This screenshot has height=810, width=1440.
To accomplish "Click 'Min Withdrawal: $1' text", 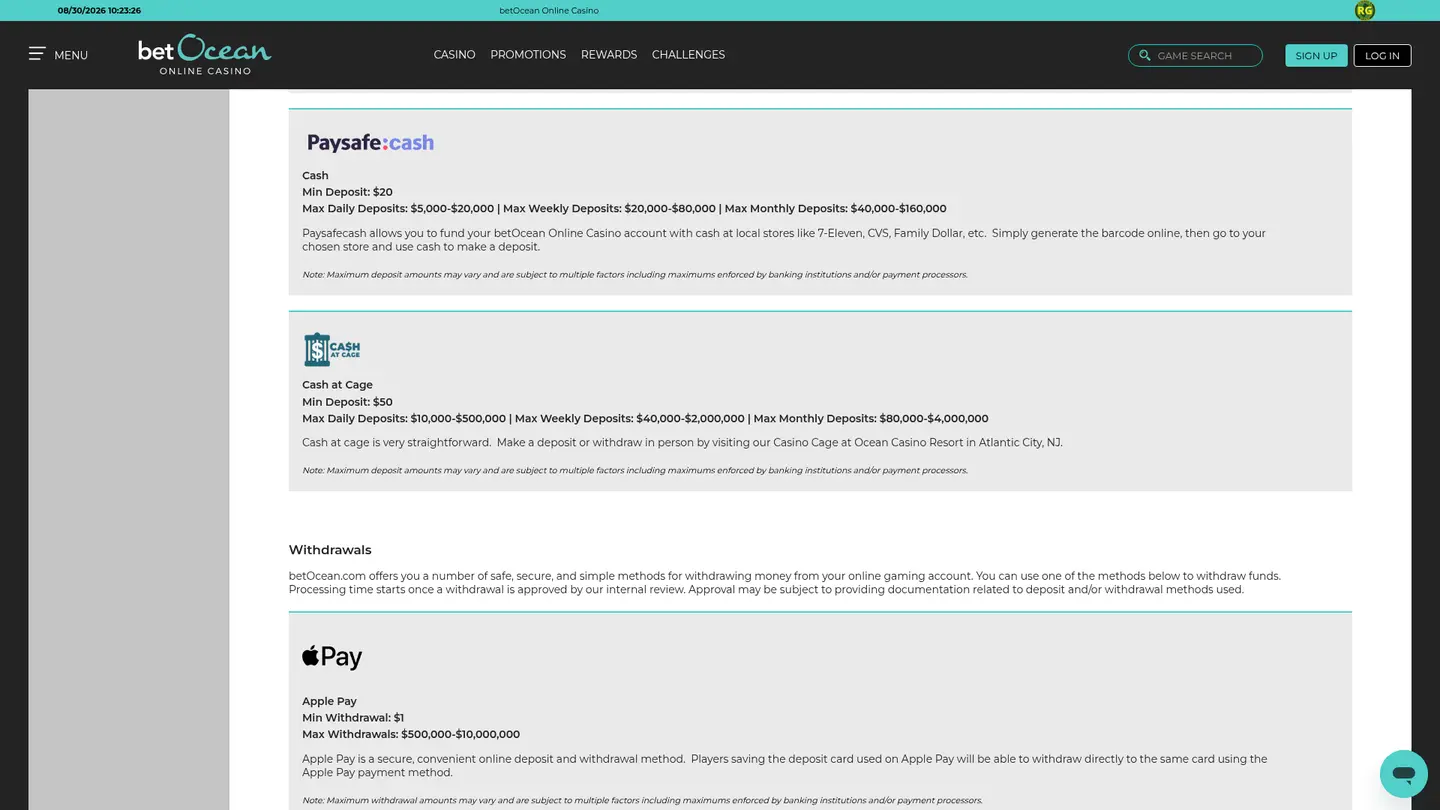I will (353, 718).
